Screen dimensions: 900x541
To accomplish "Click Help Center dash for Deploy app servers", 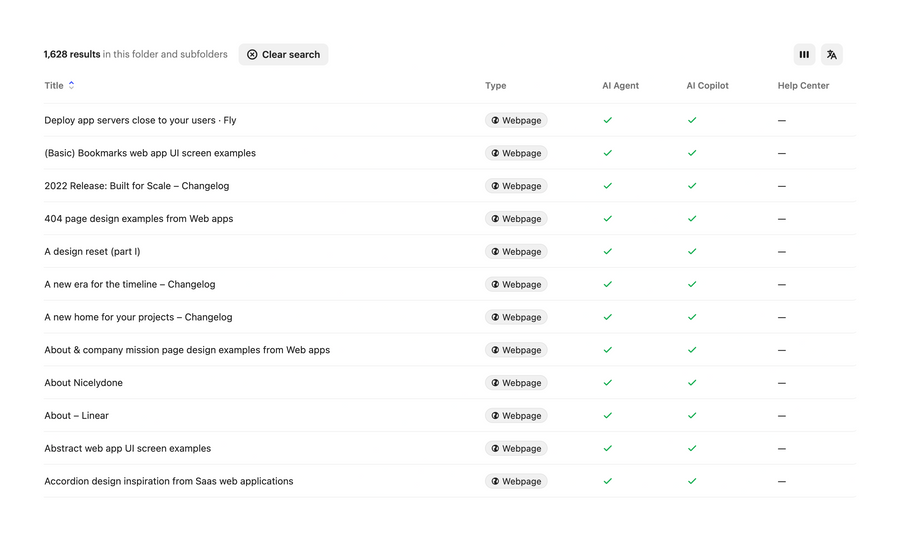I will pyautogui.click(x=782, y=120).
